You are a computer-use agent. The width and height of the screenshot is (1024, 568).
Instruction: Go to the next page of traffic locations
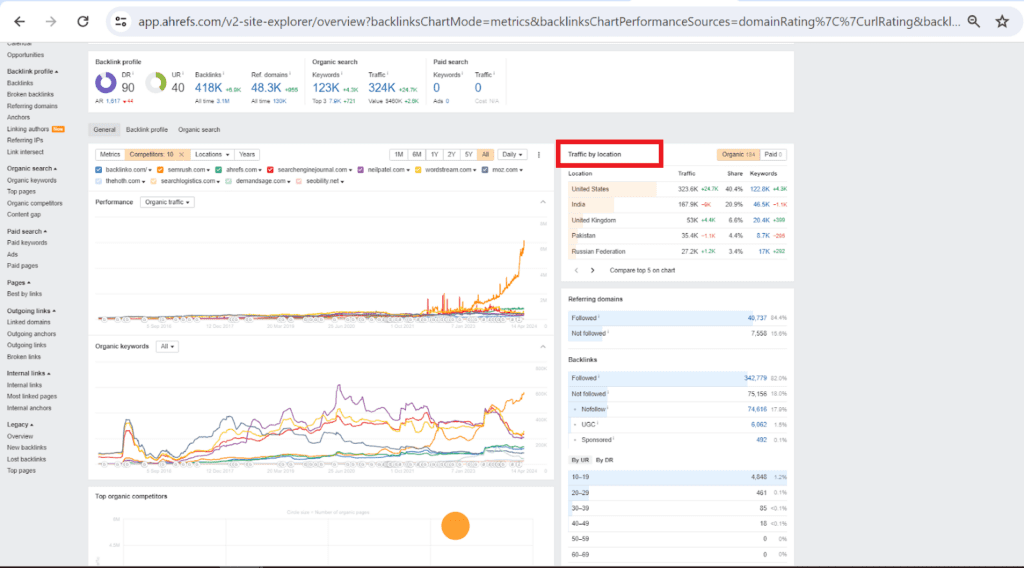coord(592,270)
